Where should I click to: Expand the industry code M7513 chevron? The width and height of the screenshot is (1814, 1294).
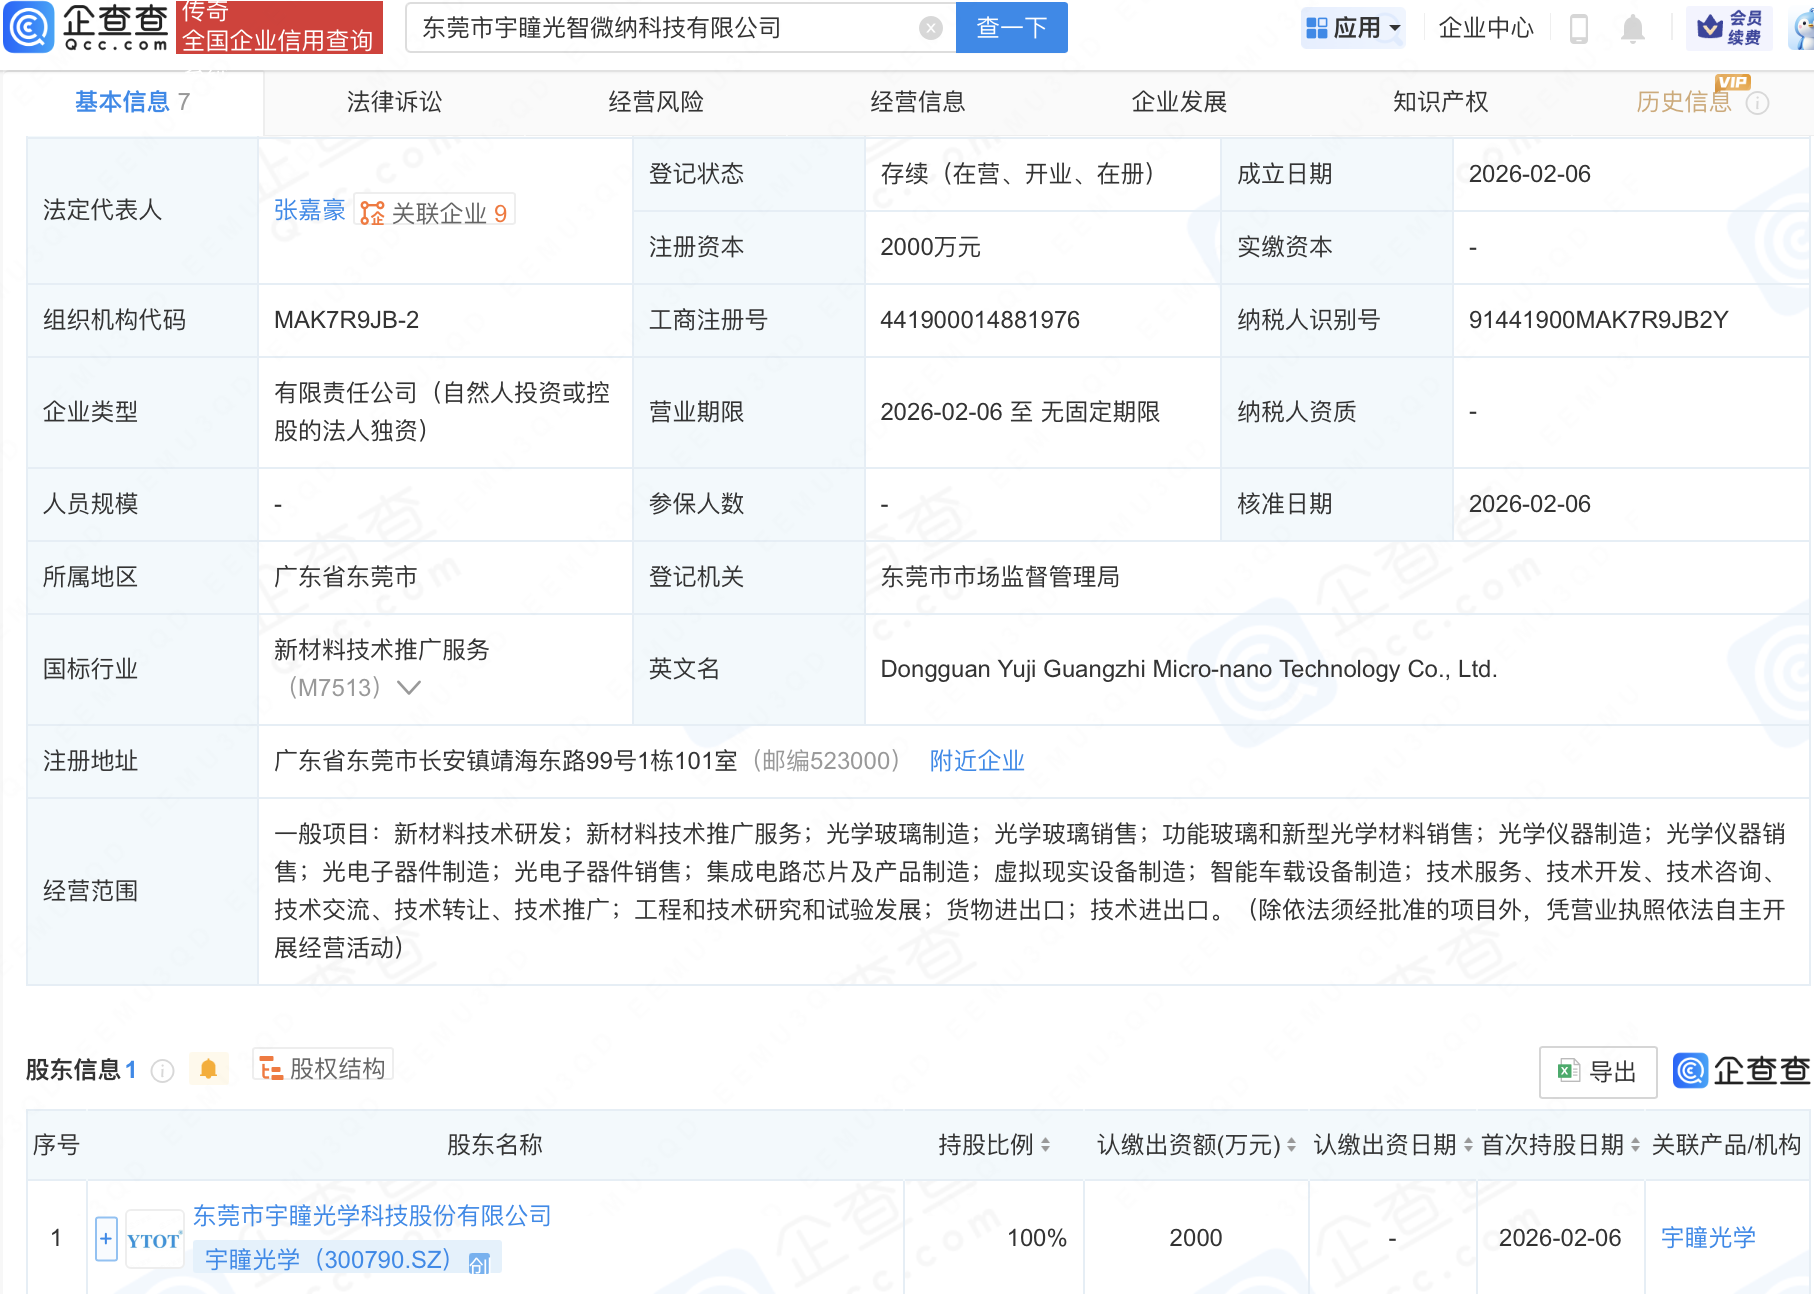[409, 688]
